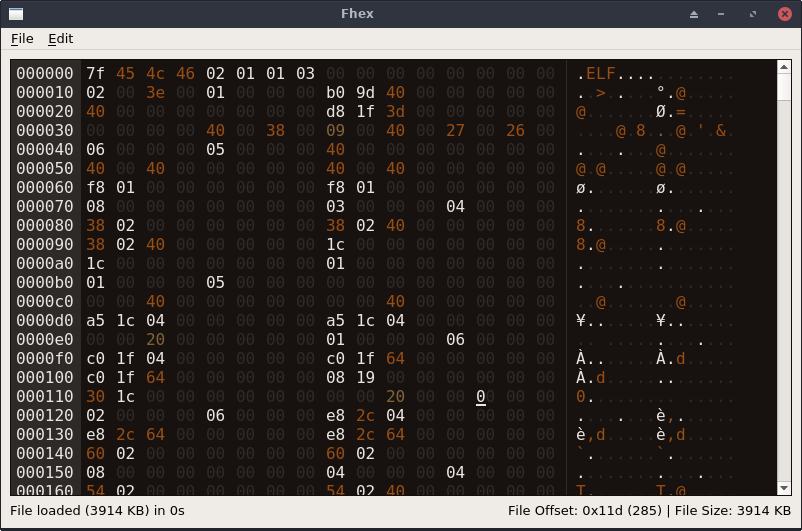Select byte 20 in row 0000e0
This screenshot has height=531, width=802.
[x=155, y=340]
